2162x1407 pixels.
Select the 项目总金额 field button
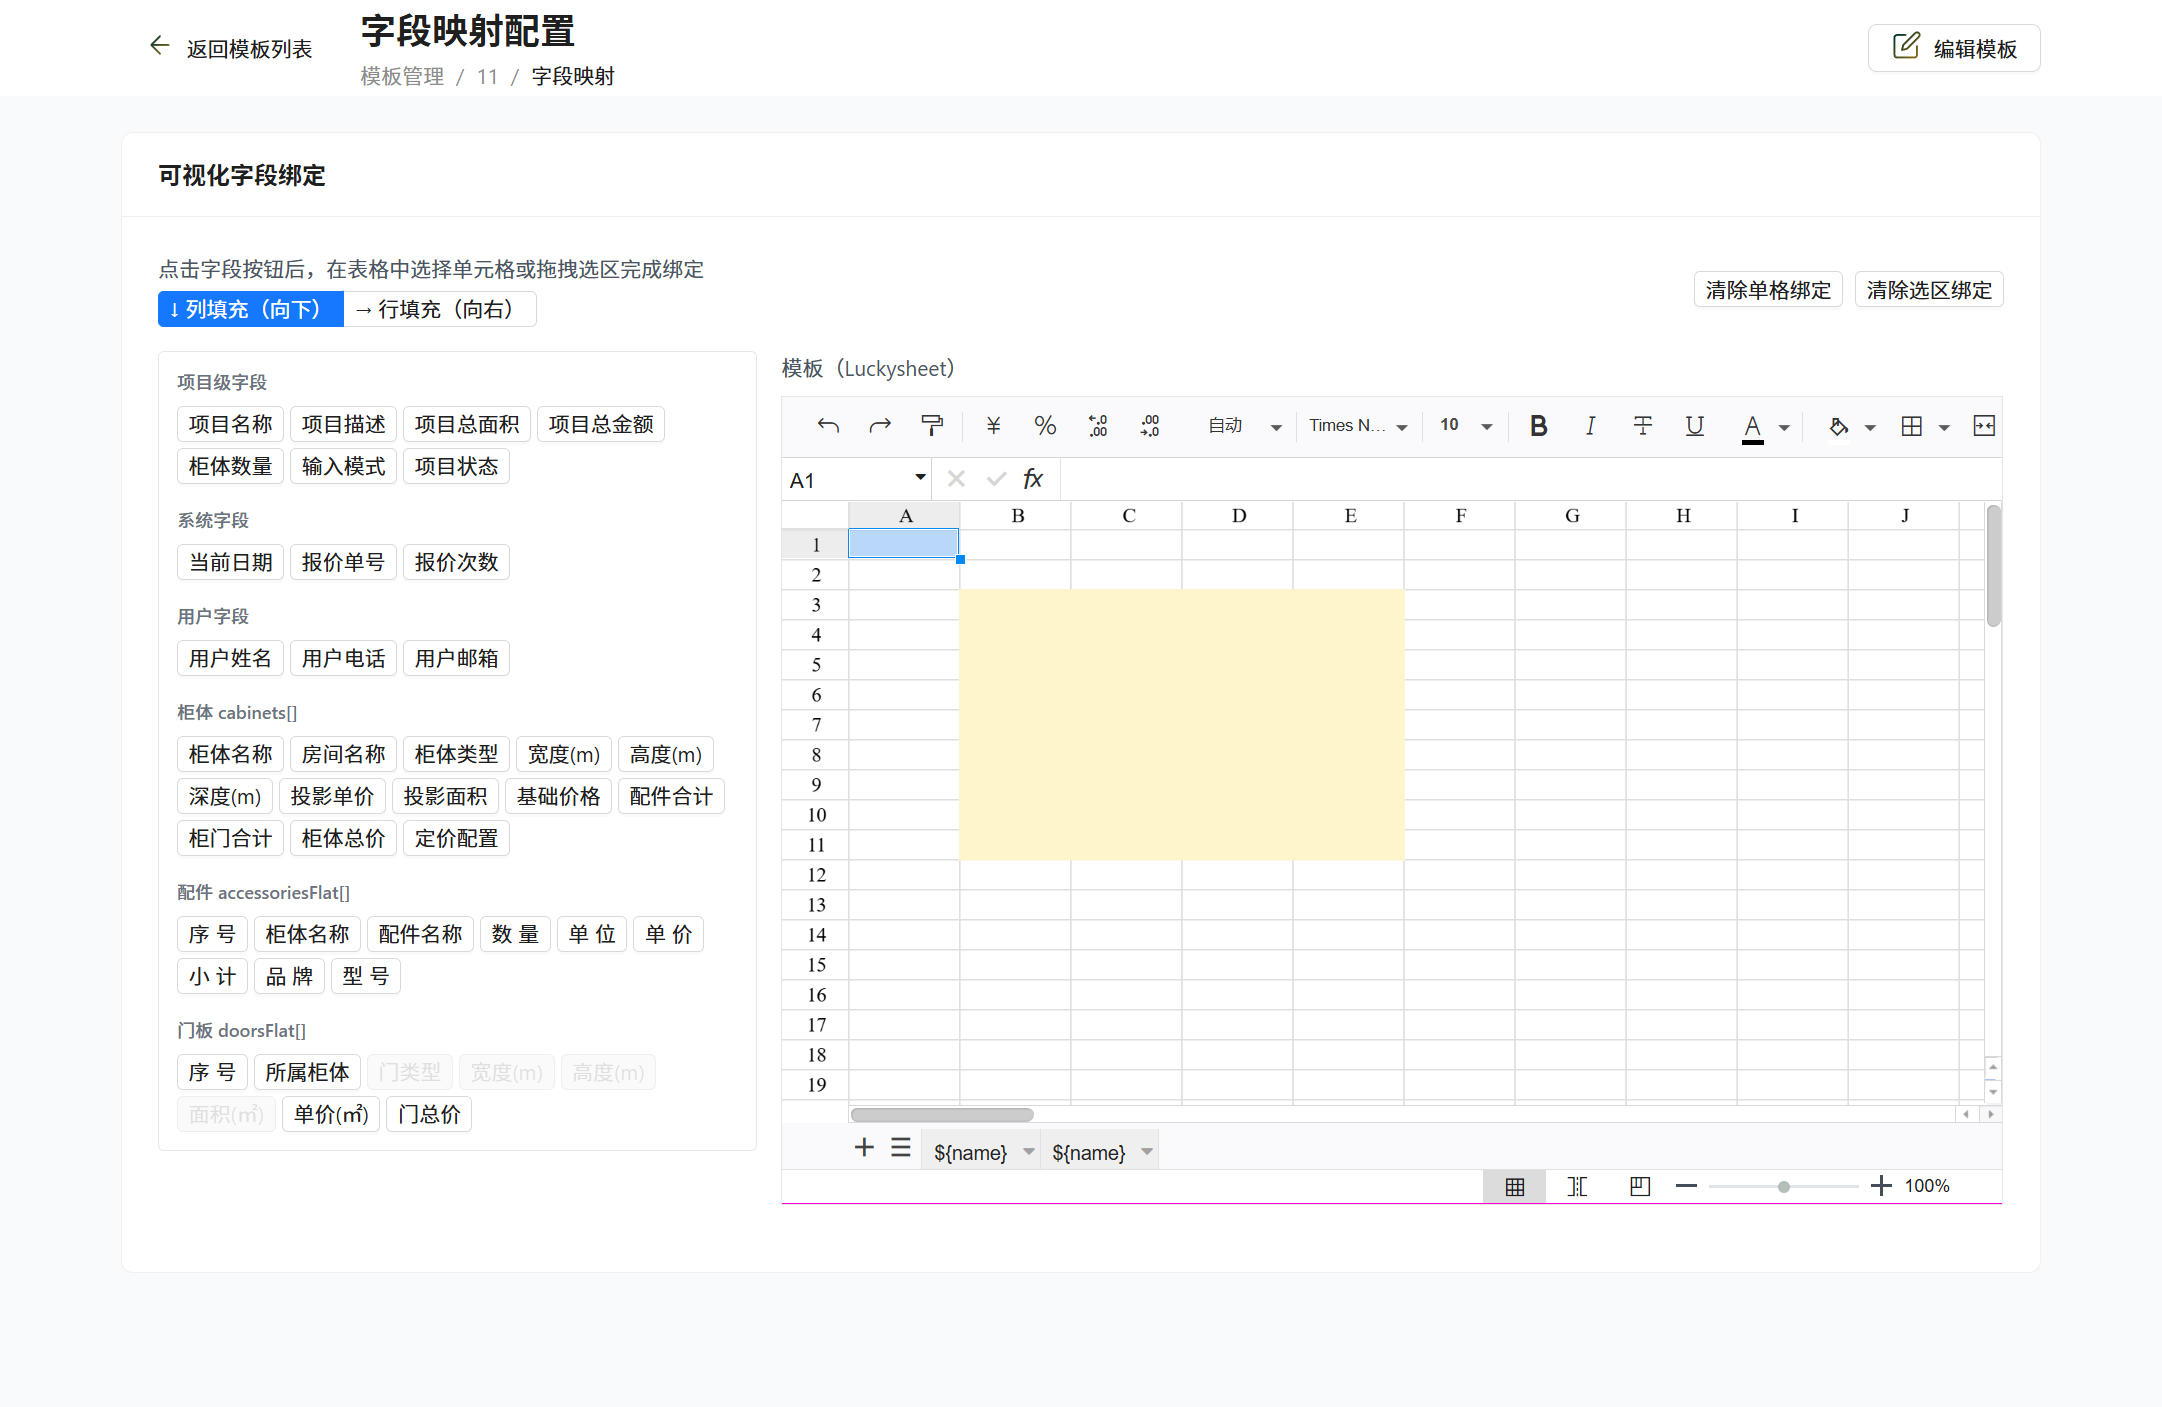601,424
